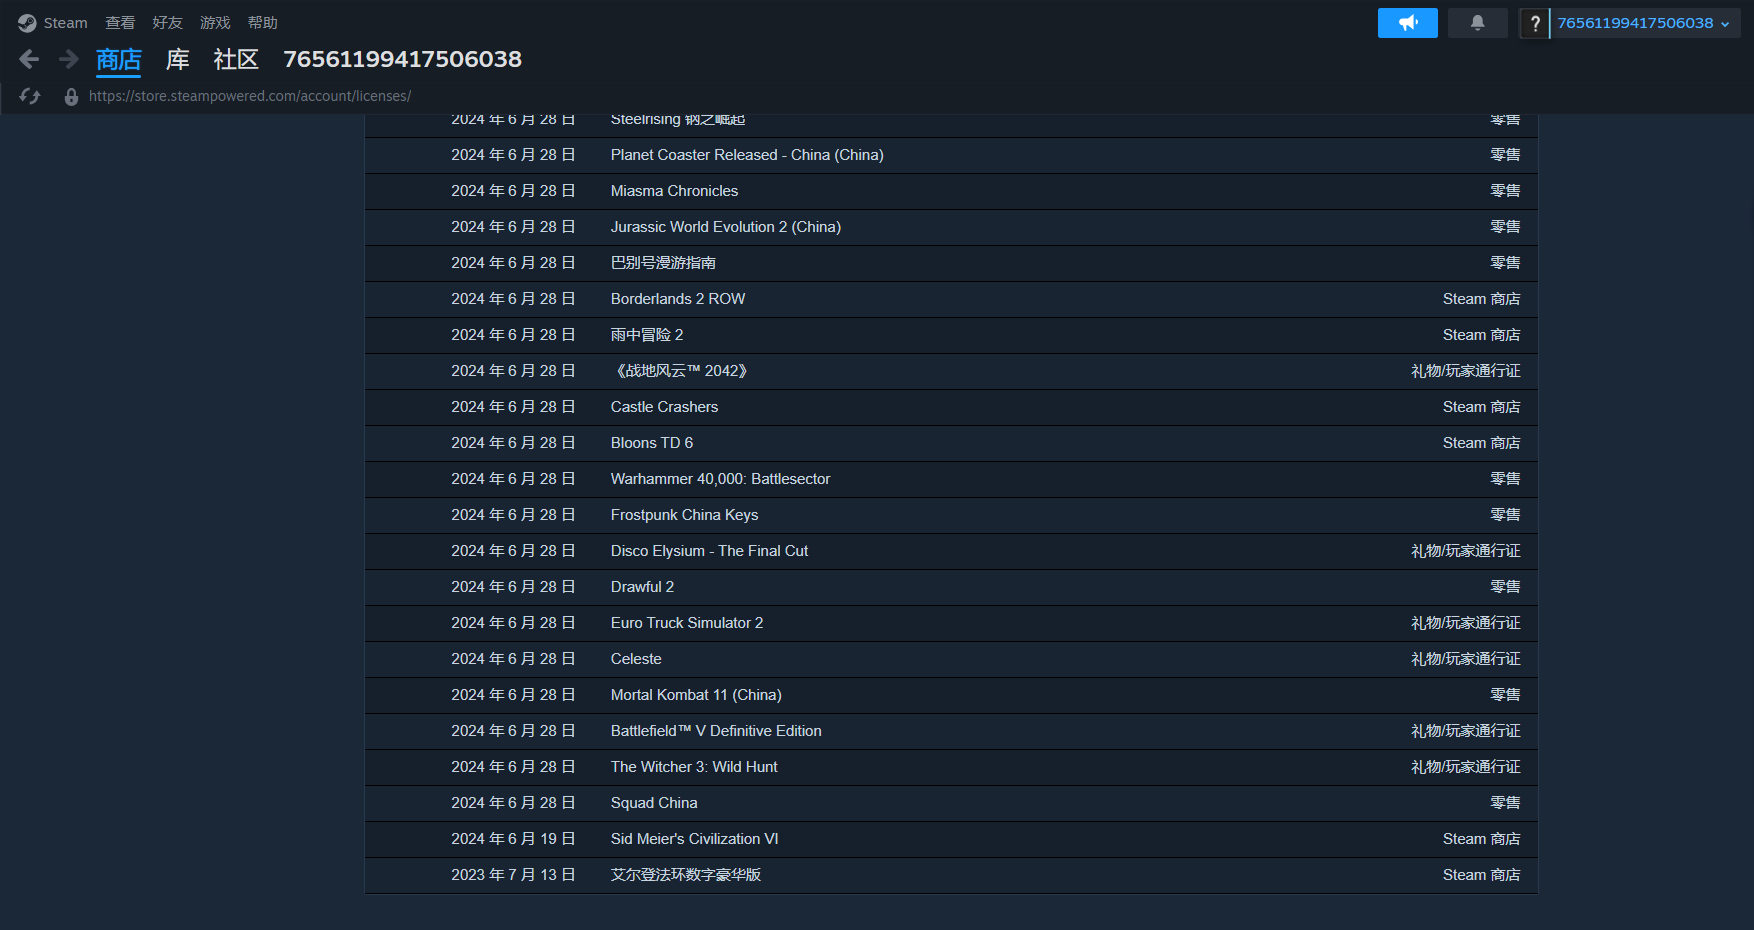The height and width of the screenshot is (930, 1754).
Task: Switch to the 商店 tab
Action: [119, 60]
